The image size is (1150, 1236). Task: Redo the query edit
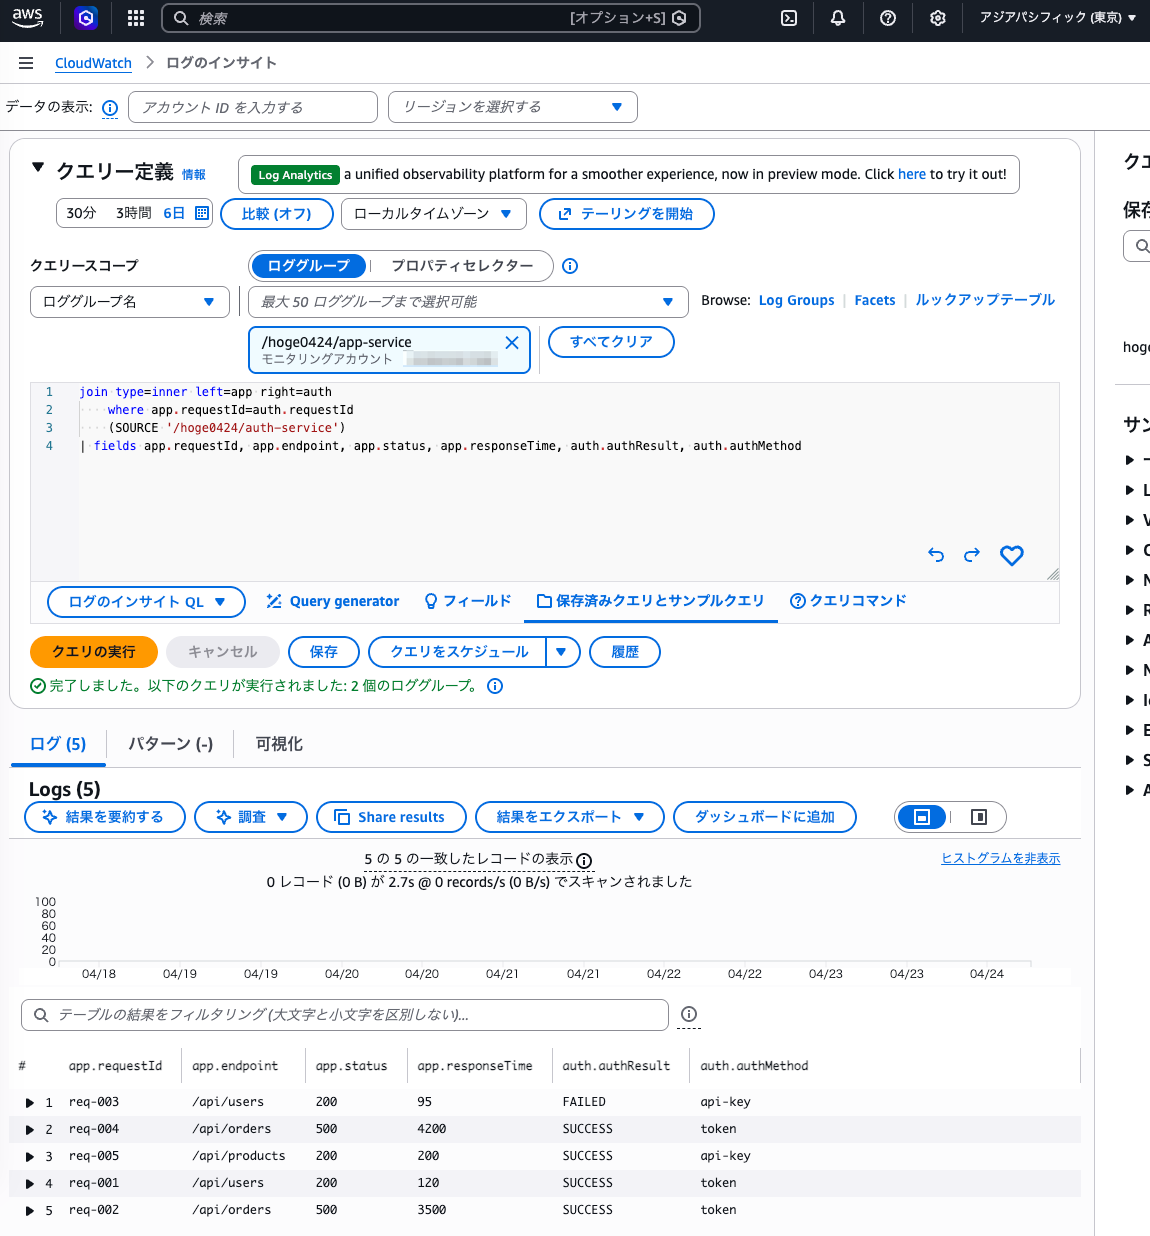(971, 555)
